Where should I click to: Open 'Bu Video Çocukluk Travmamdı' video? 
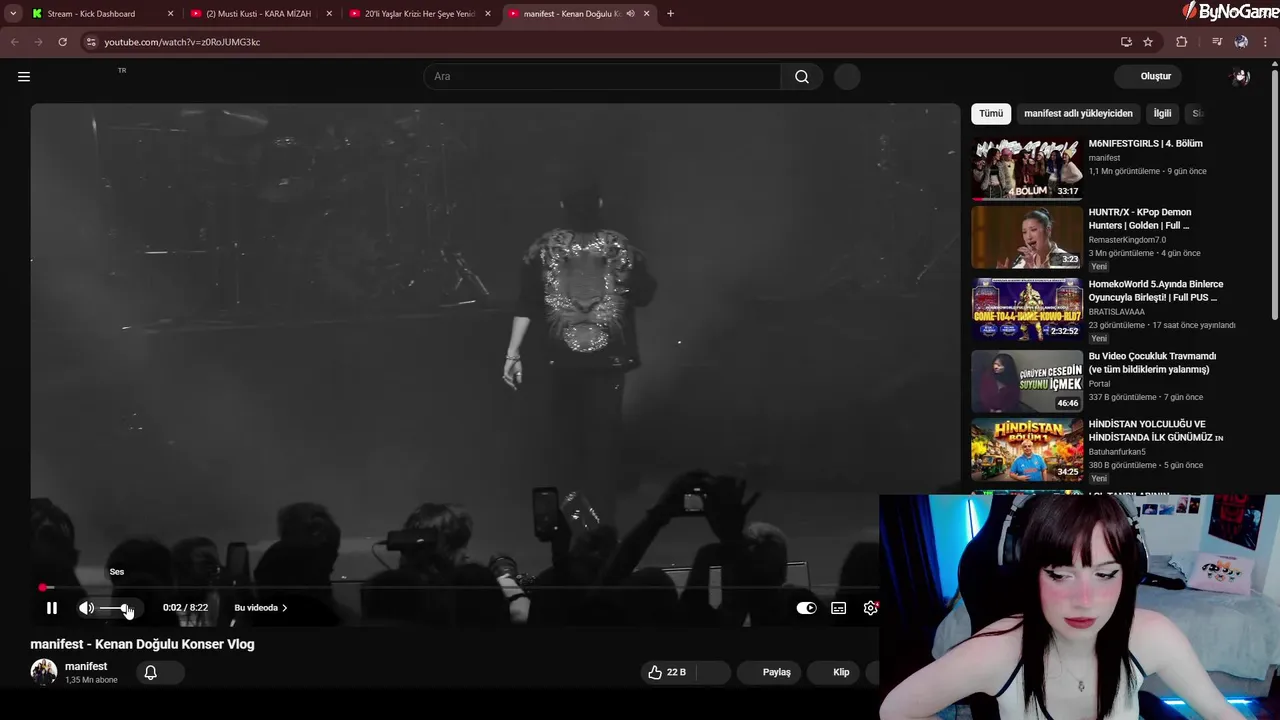tap(1152, 362)
